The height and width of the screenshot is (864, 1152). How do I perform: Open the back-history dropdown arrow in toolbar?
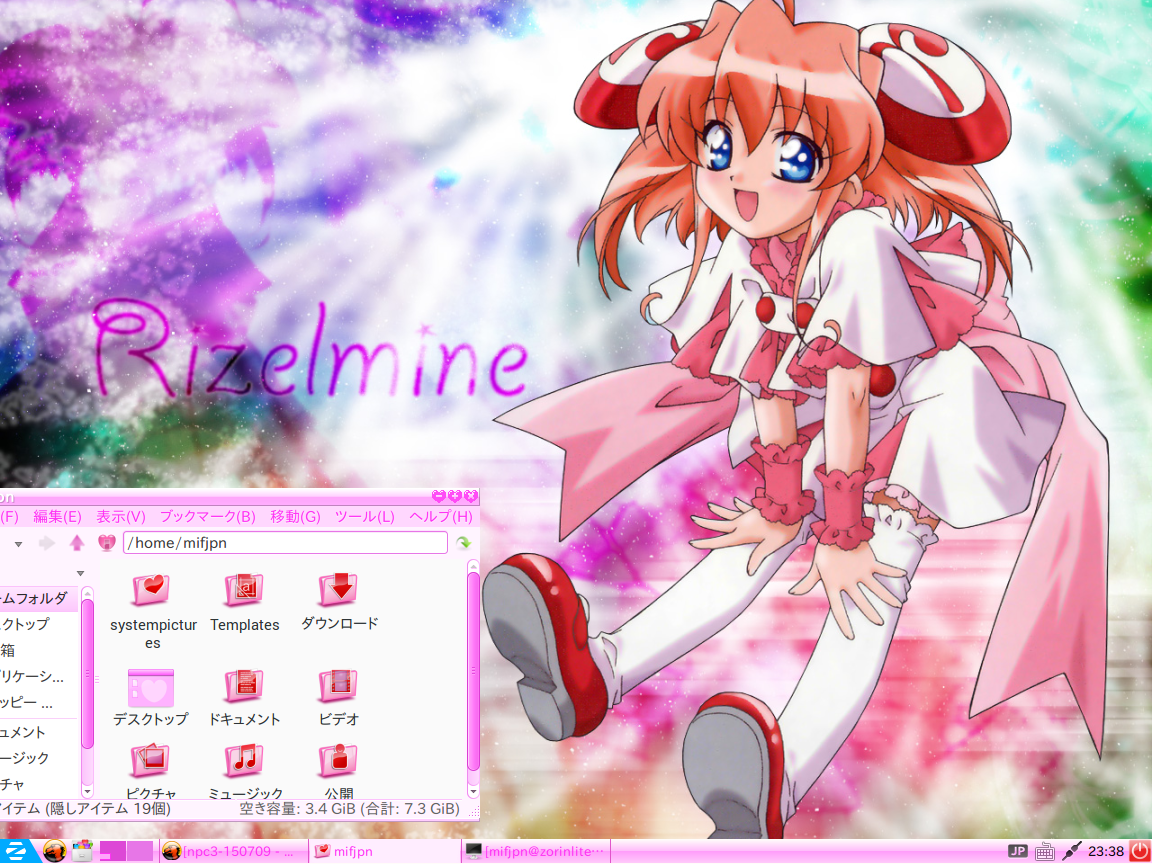coord(18,544)
